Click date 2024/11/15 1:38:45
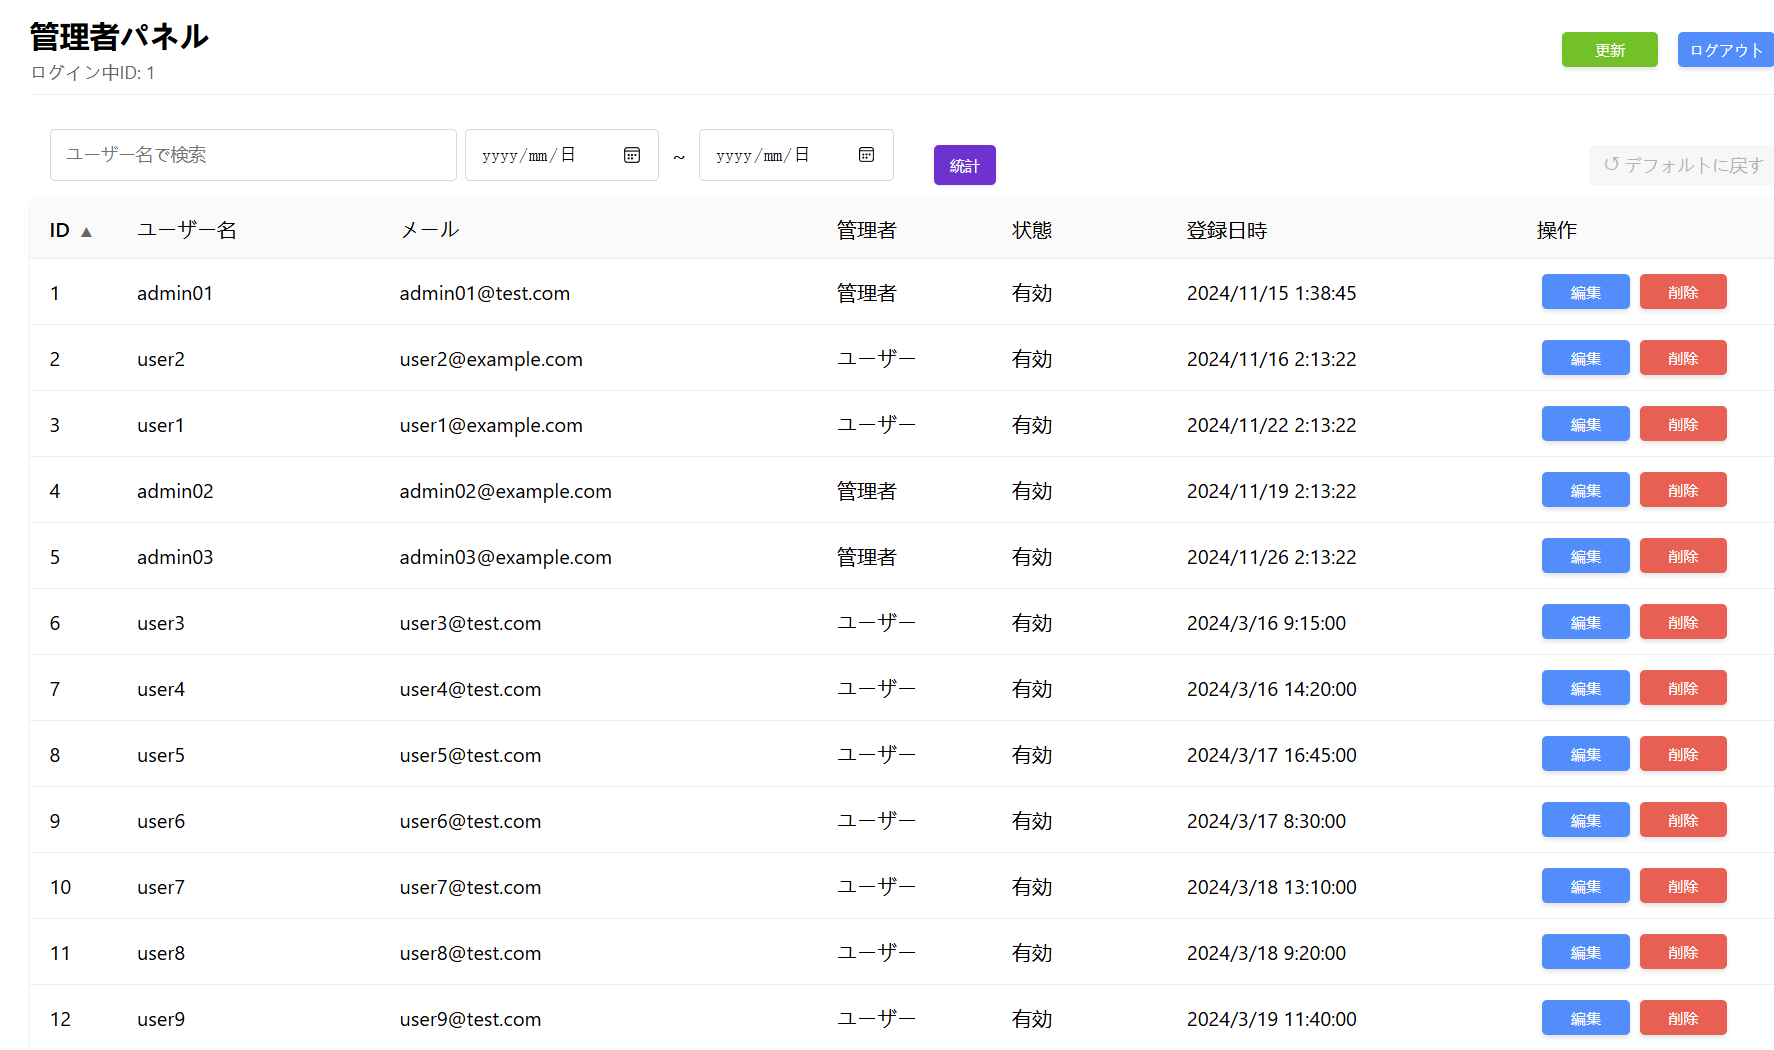 point(1272,293)
